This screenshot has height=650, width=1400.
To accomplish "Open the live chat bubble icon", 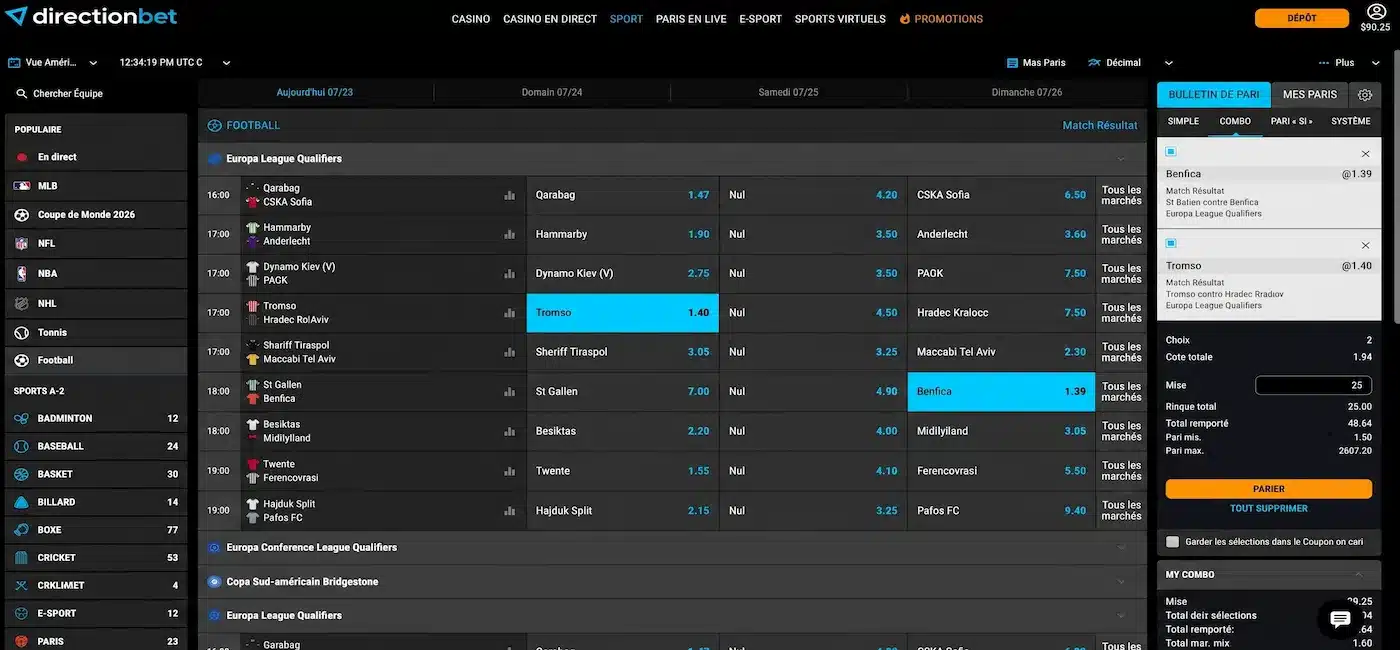I will 1340,620.
